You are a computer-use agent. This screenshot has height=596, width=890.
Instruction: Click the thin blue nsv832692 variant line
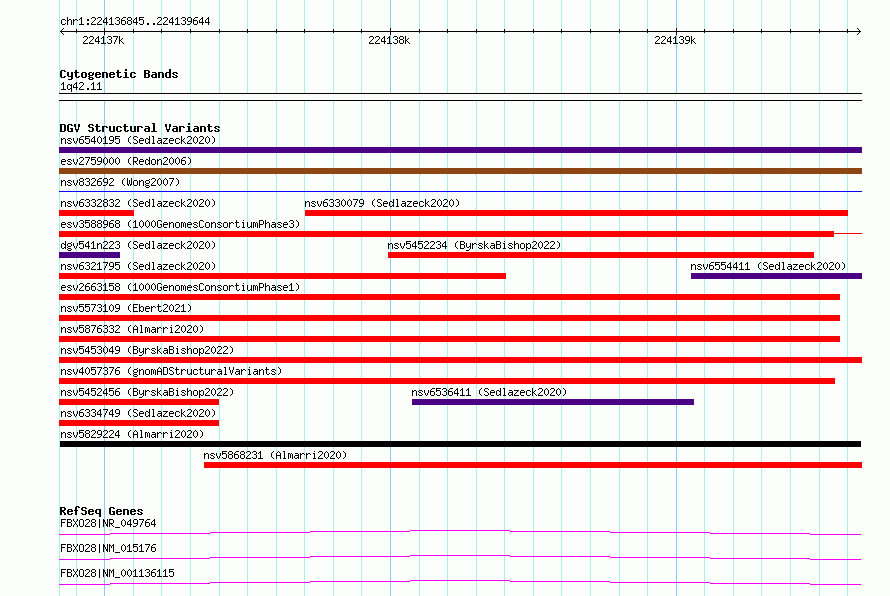pyautogui.click(x=460, y=191)
